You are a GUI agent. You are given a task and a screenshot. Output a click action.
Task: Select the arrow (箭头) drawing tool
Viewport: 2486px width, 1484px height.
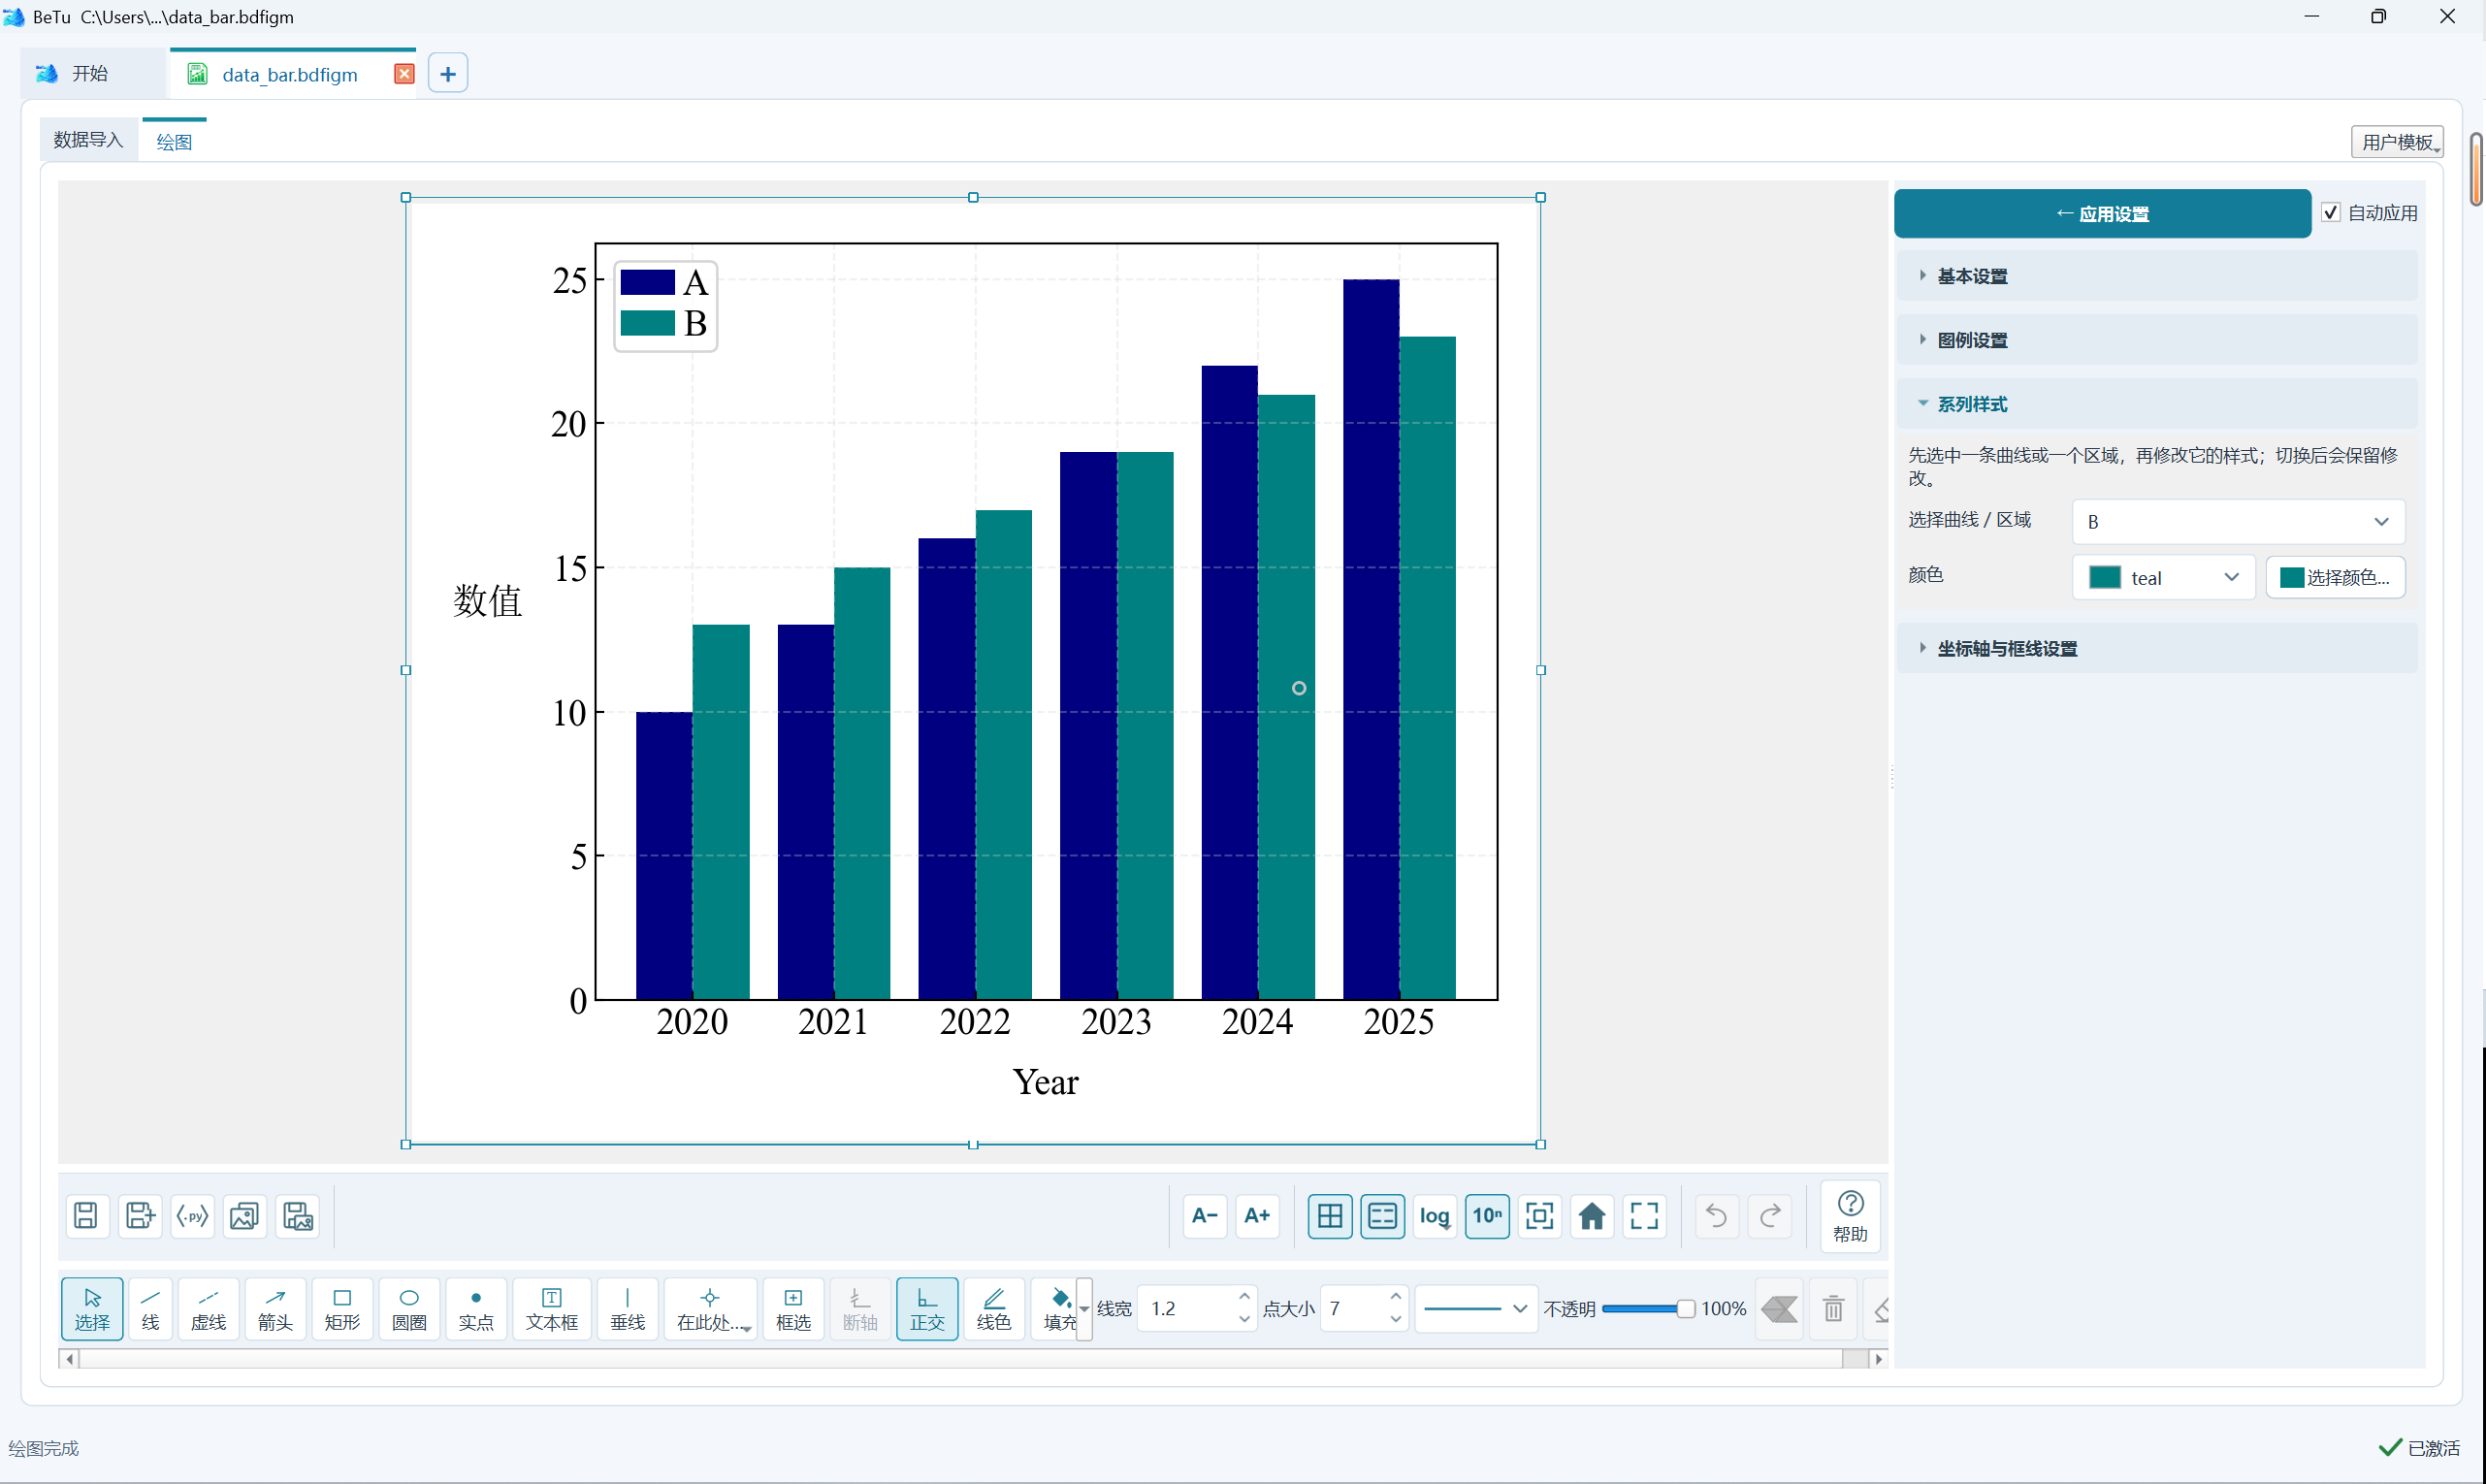coord(275,1308)
